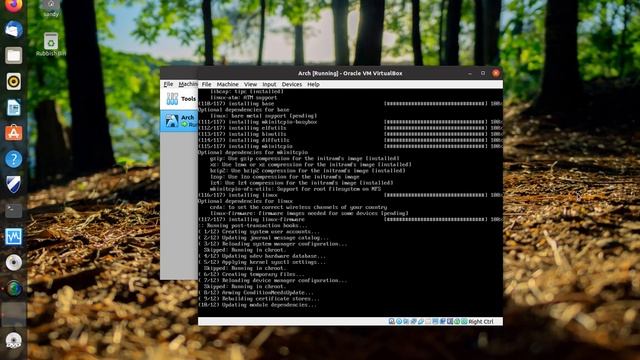Click terminal line "Creating system user accounts..."
The width and height of the screenshot is (640, 360).
point(271,231)
